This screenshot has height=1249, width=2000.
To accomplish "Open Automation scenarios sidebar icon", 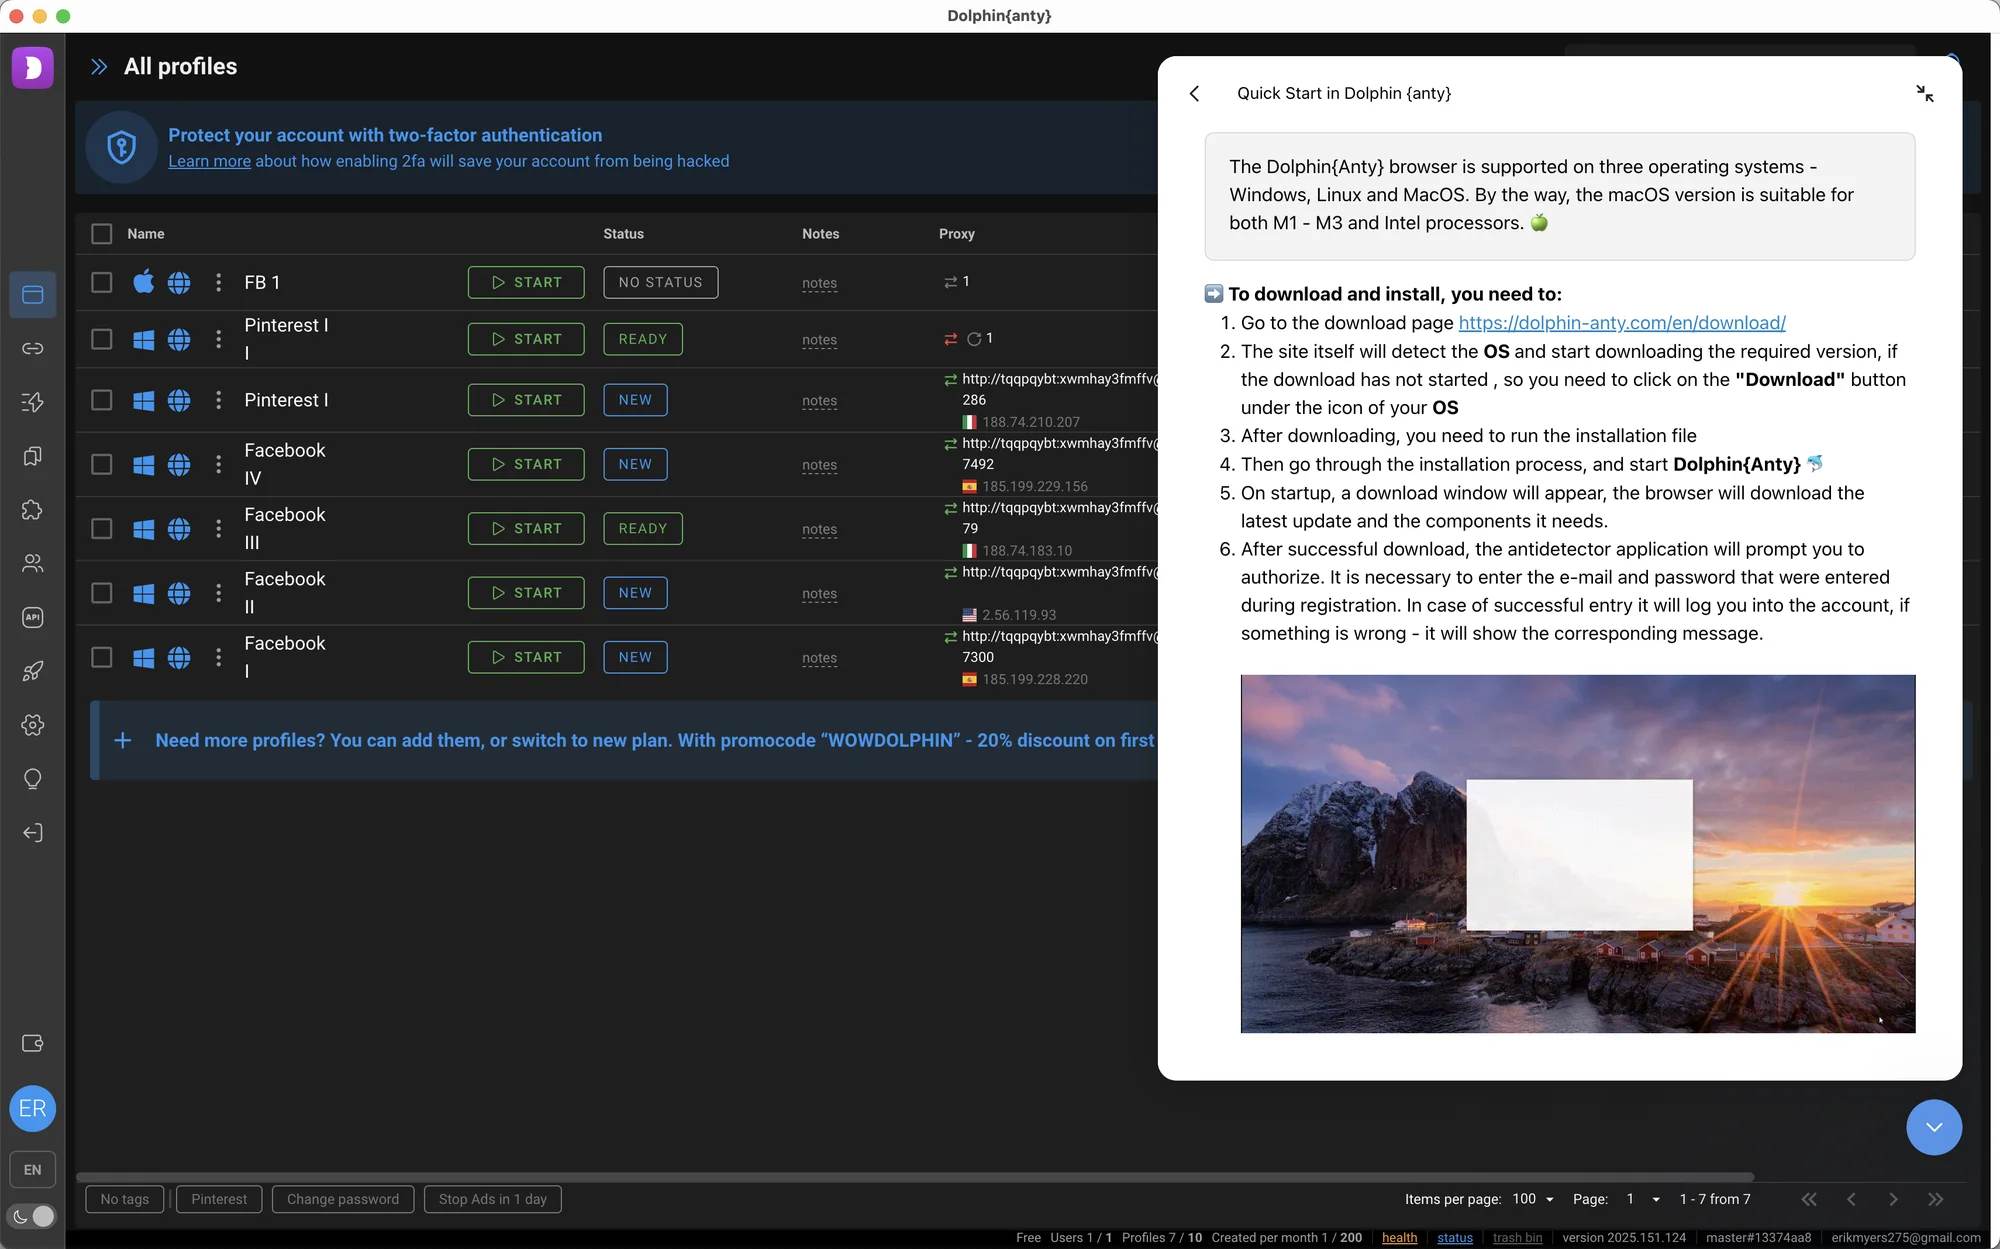I will click(32, 402).
